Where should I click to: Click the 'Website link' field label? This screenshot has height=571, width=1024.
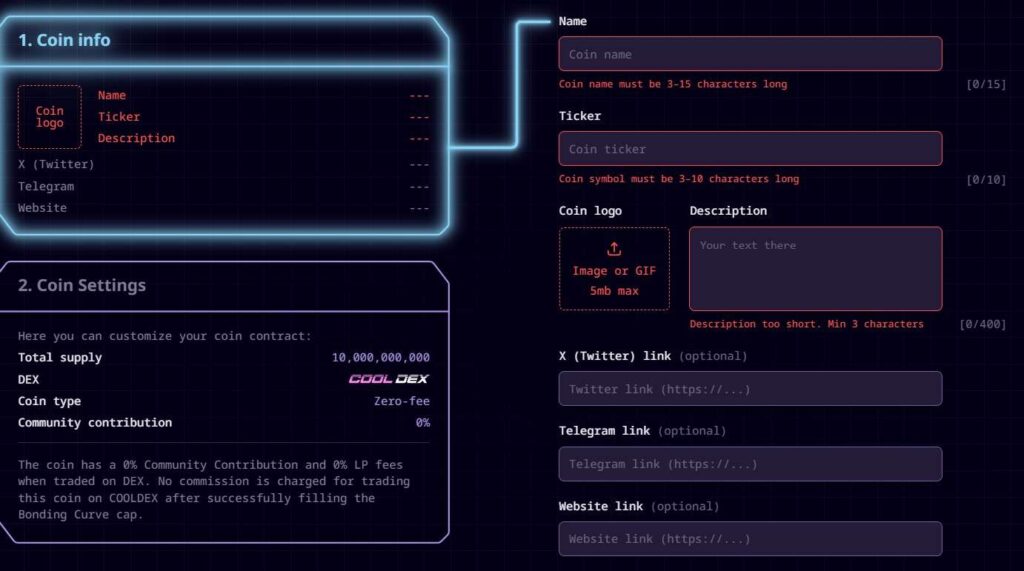[601, 506]
